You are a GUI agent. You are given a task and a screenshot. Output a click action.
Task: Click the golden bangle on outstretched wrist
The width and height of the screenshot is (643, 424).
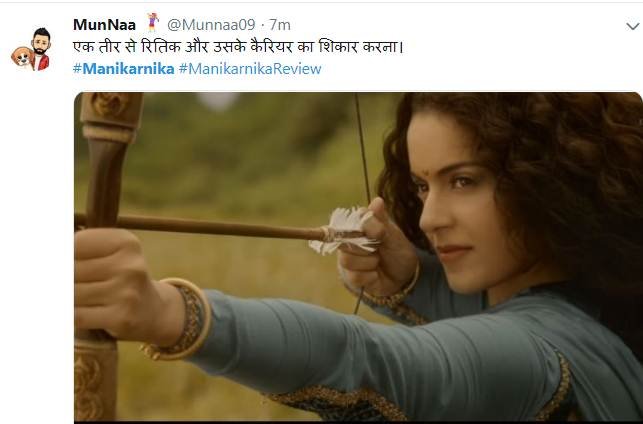182,319
